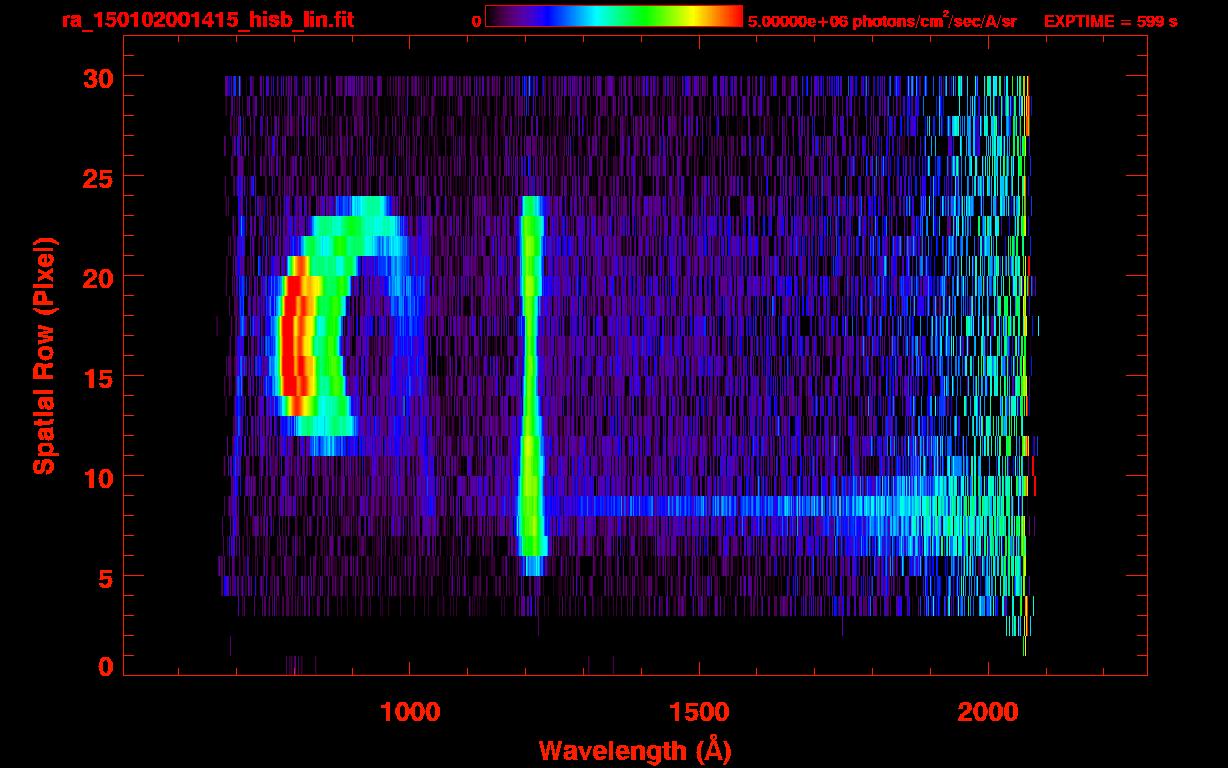
Task: Click the Spatial Row (Pixel) axis label
Action: 44,355
